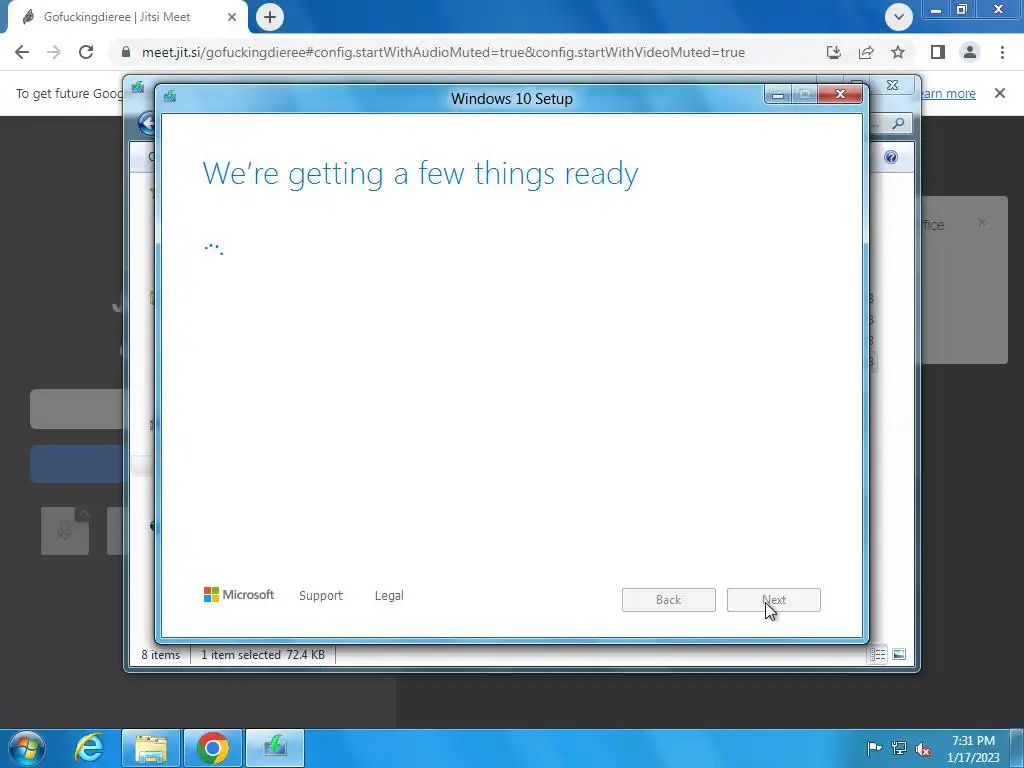
Task: Open the Support link in Setup
Action: tap(321, 596)
